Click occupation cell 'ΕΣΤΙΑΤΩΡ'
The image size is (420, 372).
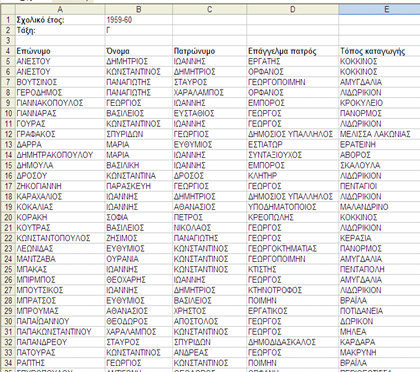point(293,145)
